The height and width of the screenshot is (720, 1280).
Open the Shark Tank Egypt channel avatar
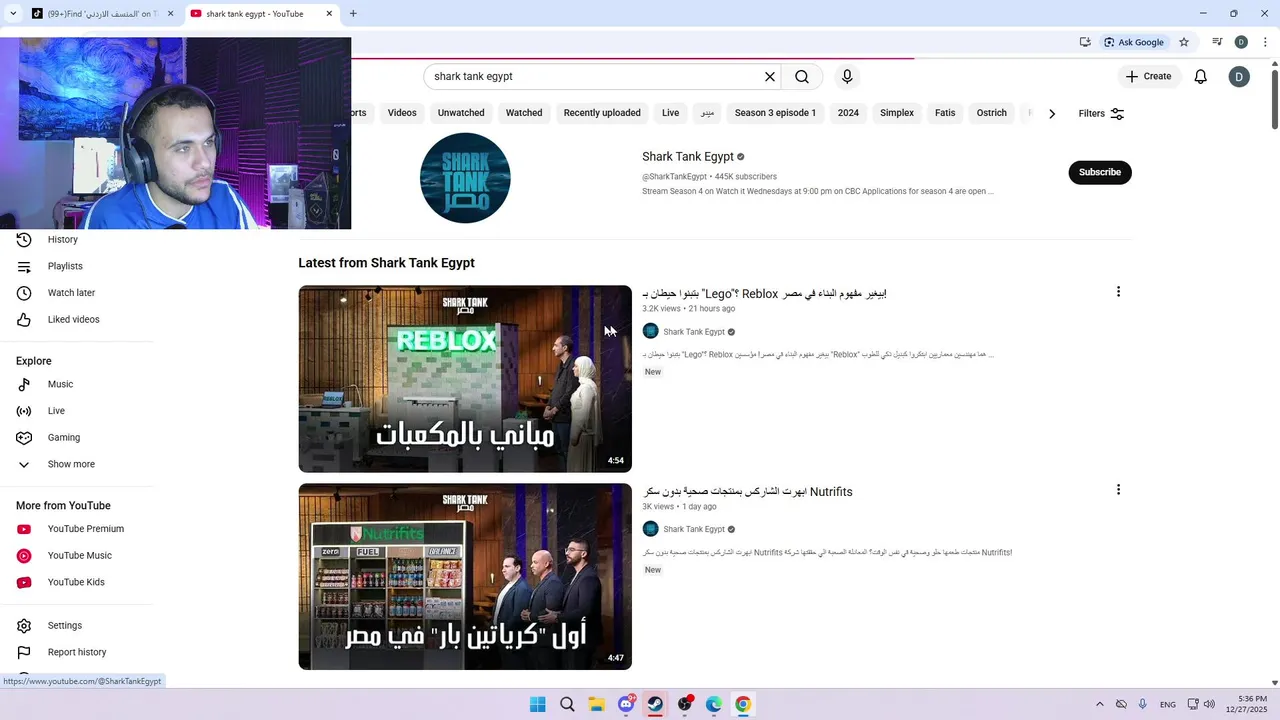coord(465,177)
